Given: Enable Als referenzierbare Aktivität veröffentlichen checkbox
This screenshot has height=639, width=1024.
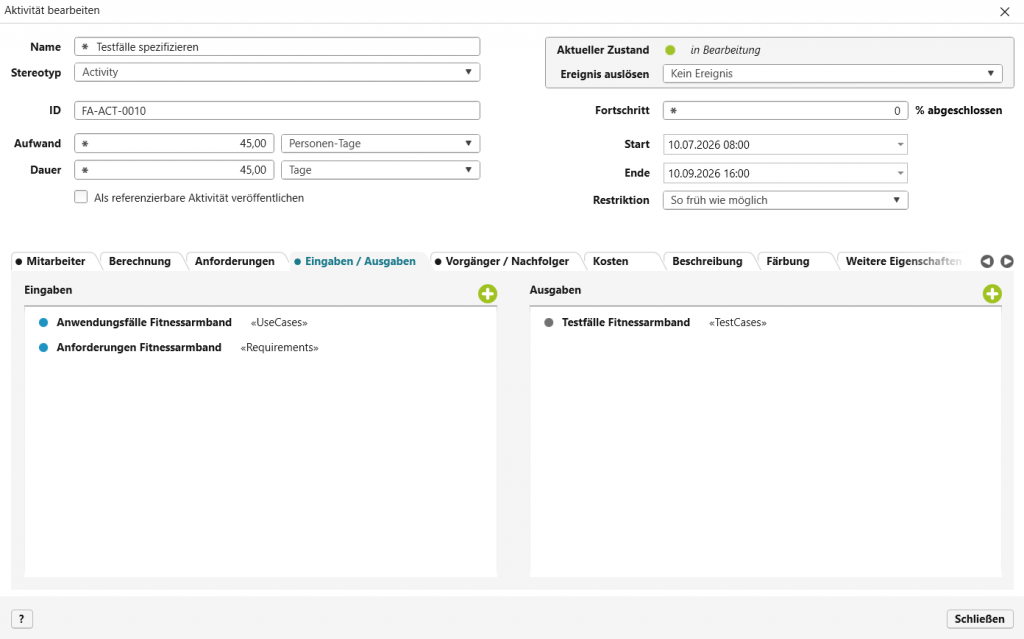Looking at the screenshot, I should (81, 197).
